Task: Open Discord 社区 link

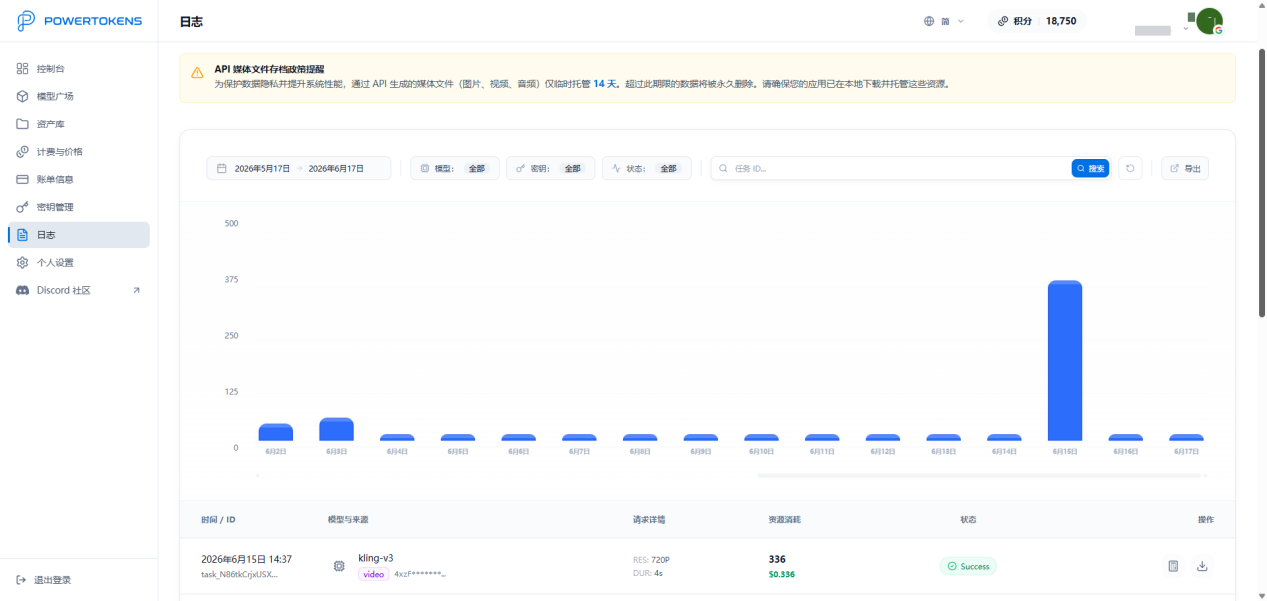Action: click(x=79, y=290)
